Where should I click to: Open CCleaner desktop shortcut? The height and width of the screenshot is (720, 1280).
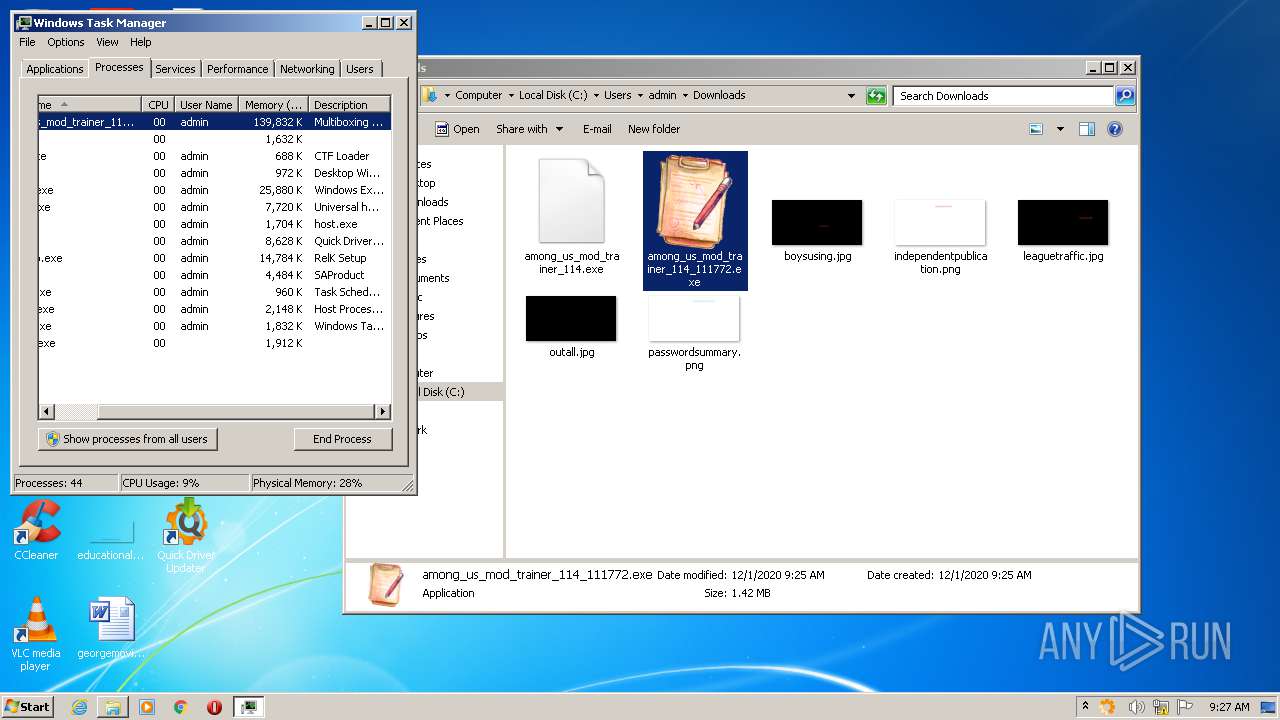click(x=36, y=530)
